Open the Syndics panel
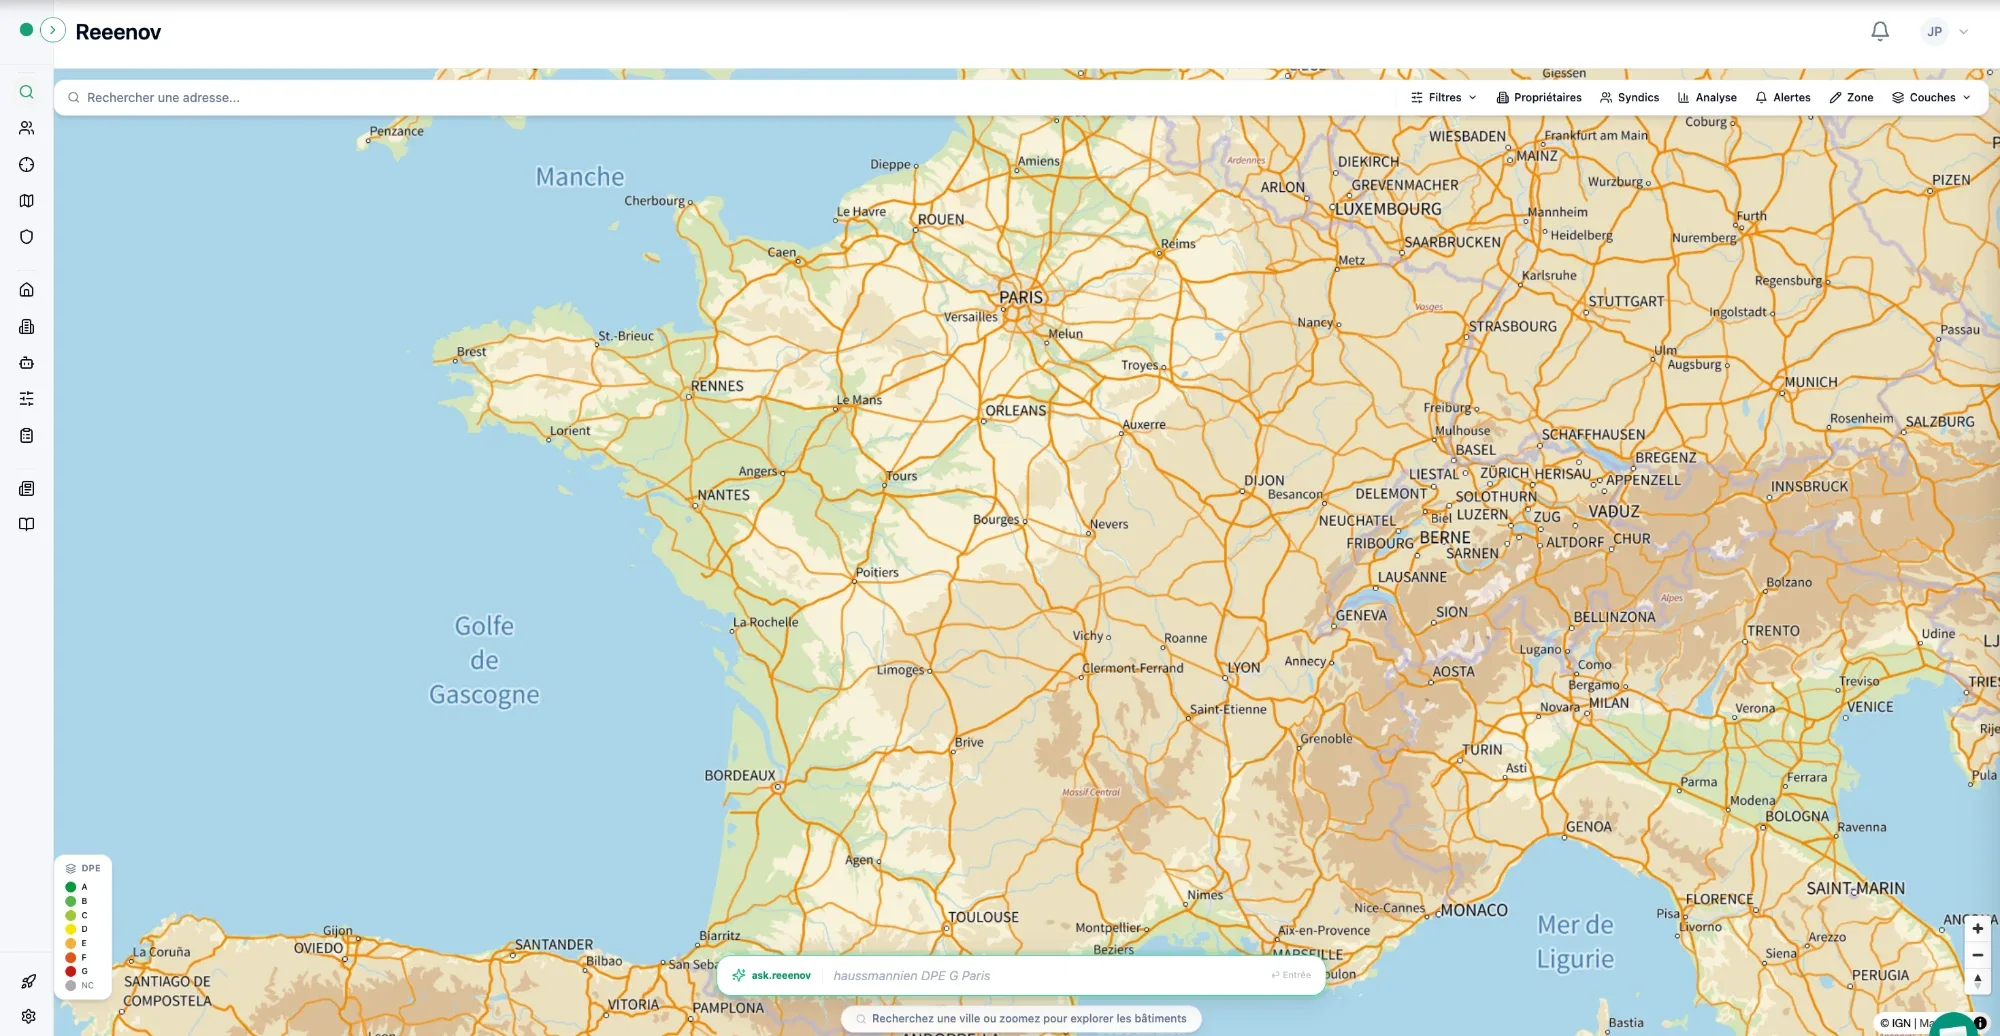 point(1629,98)
